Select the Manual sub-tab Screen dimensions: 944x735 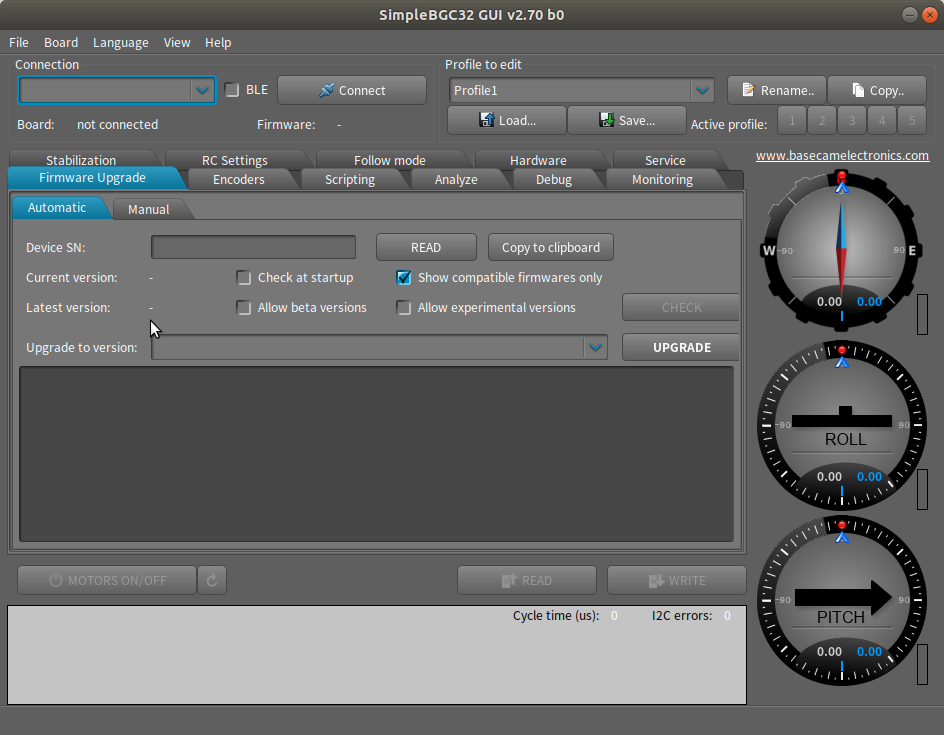pyautogui.click(x=148, y=209)
